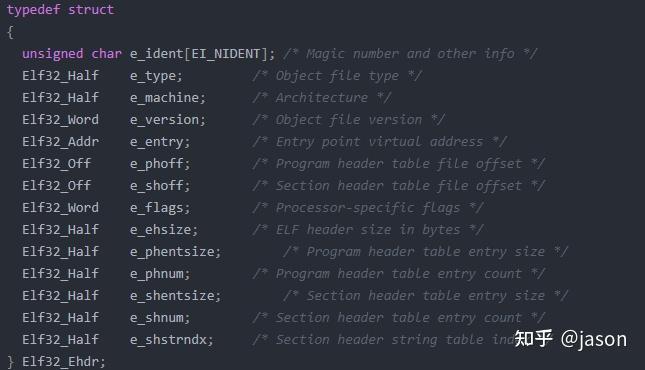Click the struct keyword
The height and width of the screenshot is (370, 645).
pyautogui.click(x=91, y=9)
